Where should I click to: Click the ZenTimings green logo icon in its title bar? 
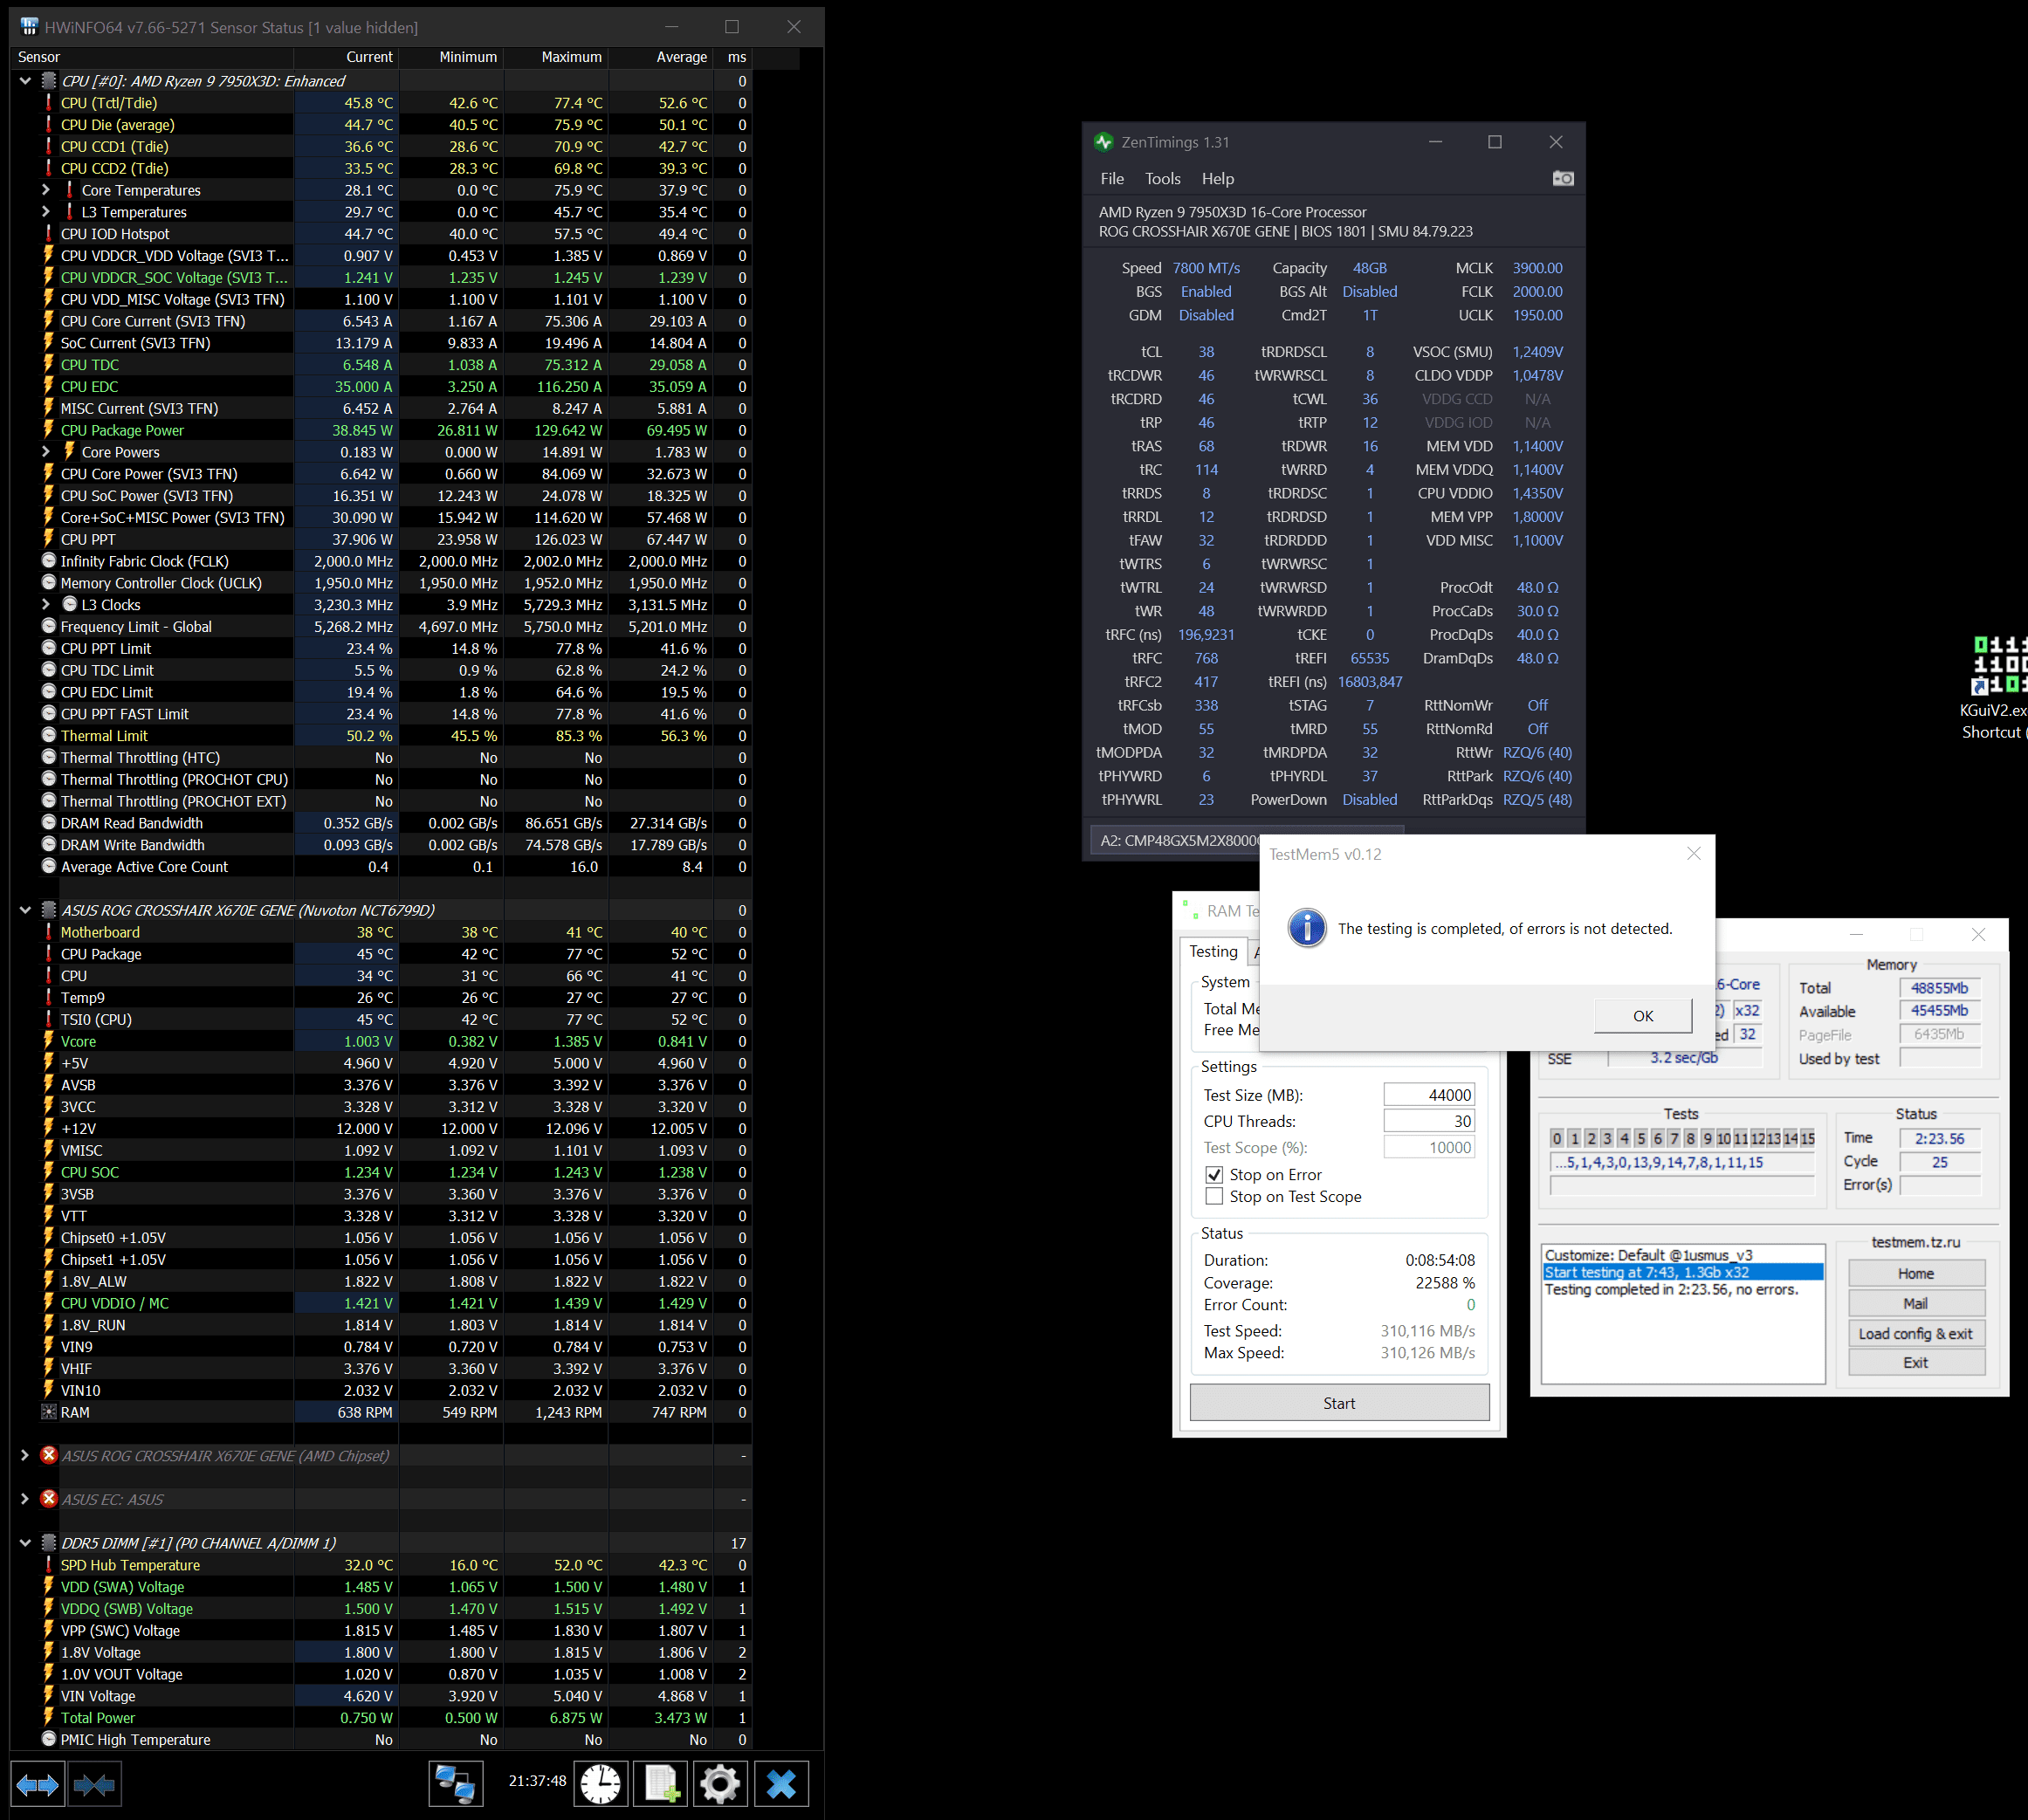[x=1104, y=142]
